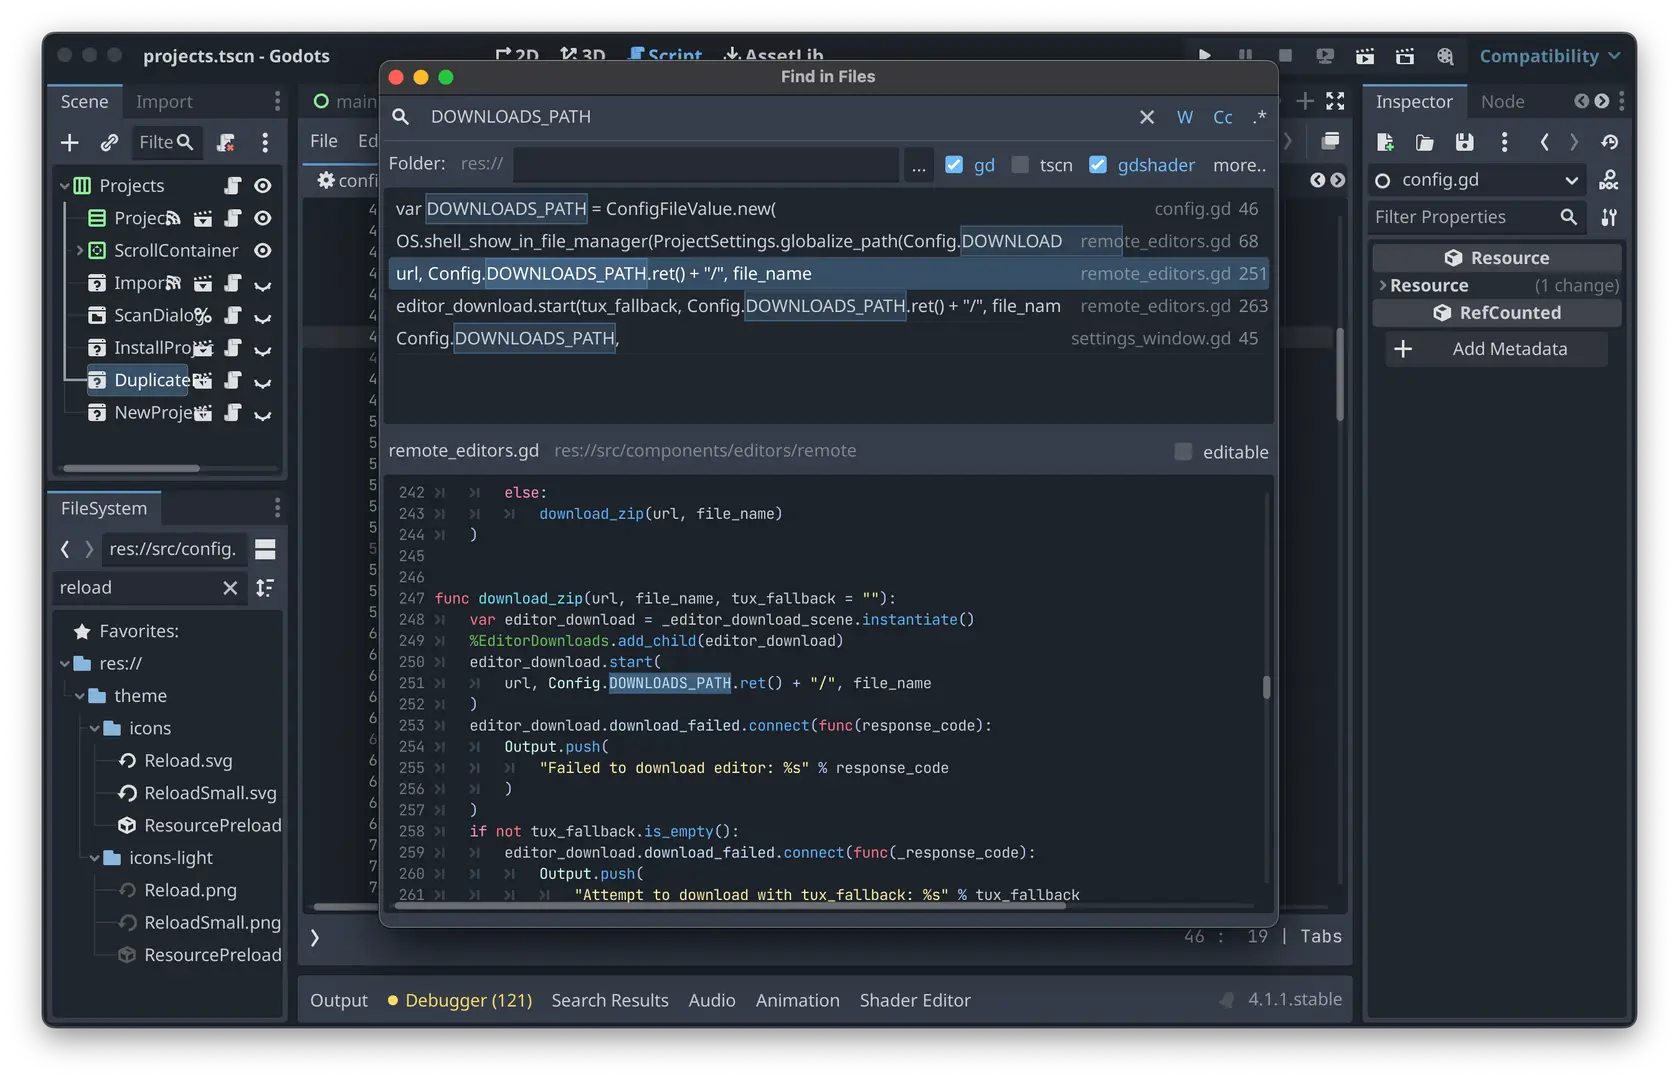Open Inspector object history icon
Image resolution: width=1679 pixels, height=1080 pixels.
tap(1609, 143)
